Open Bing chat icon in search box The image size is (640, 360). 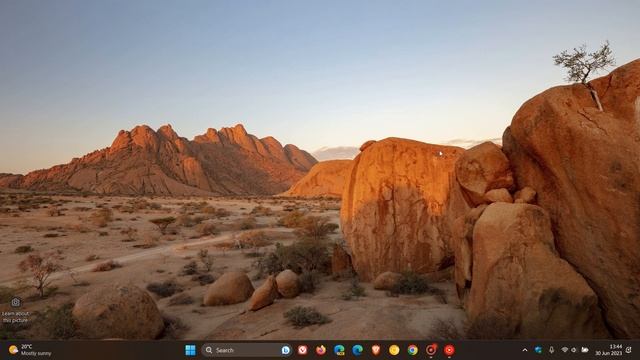[x=286, y=350]
